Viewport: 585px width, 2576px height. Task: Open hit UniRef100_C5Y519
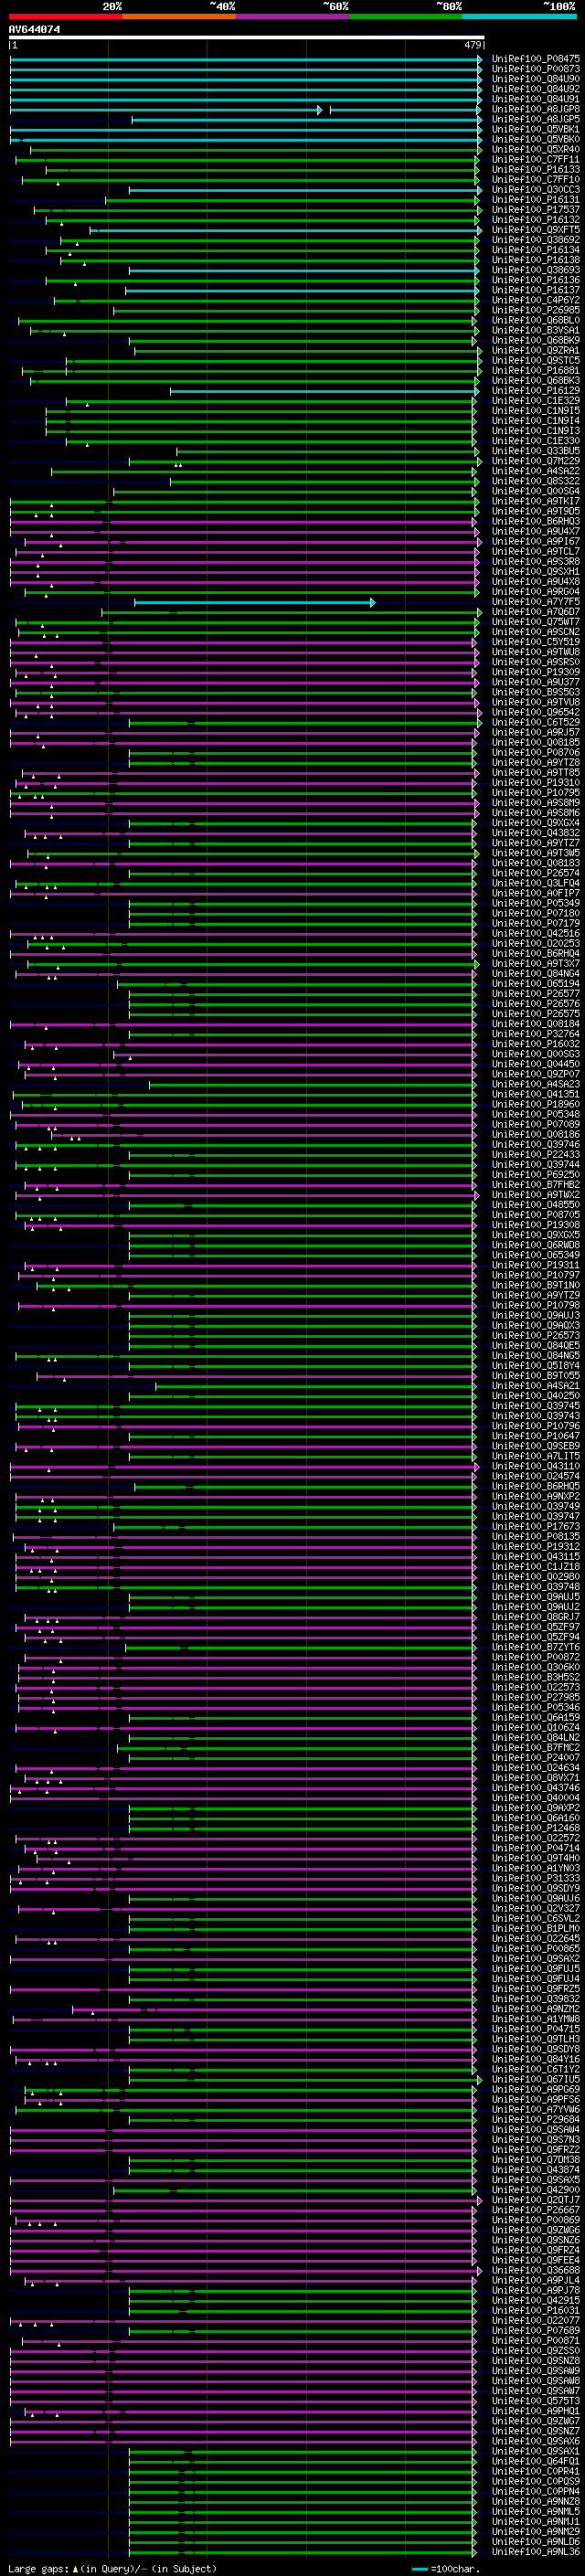tap(535, 642)
